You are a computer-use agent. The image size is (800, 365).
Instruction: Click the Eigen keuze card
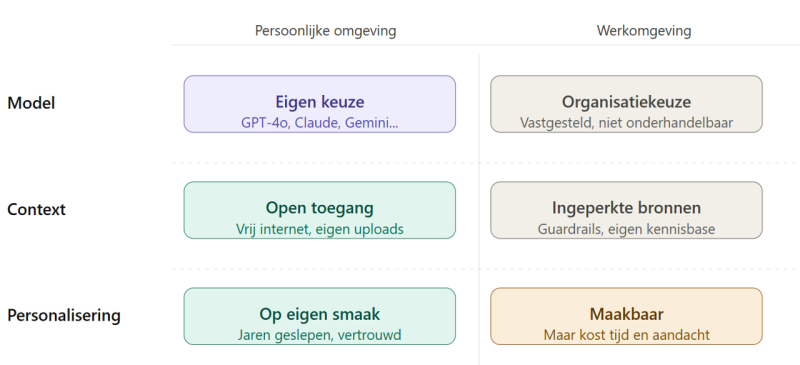click(319, 104)
